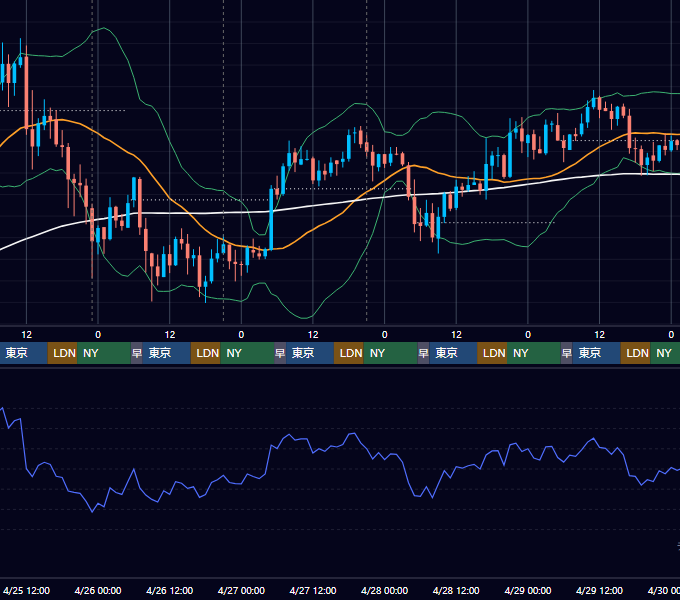The height and width of the screenshot is (600, 680).
Task: Select the 東京 session block on 4/29
Action: (597, 353)
